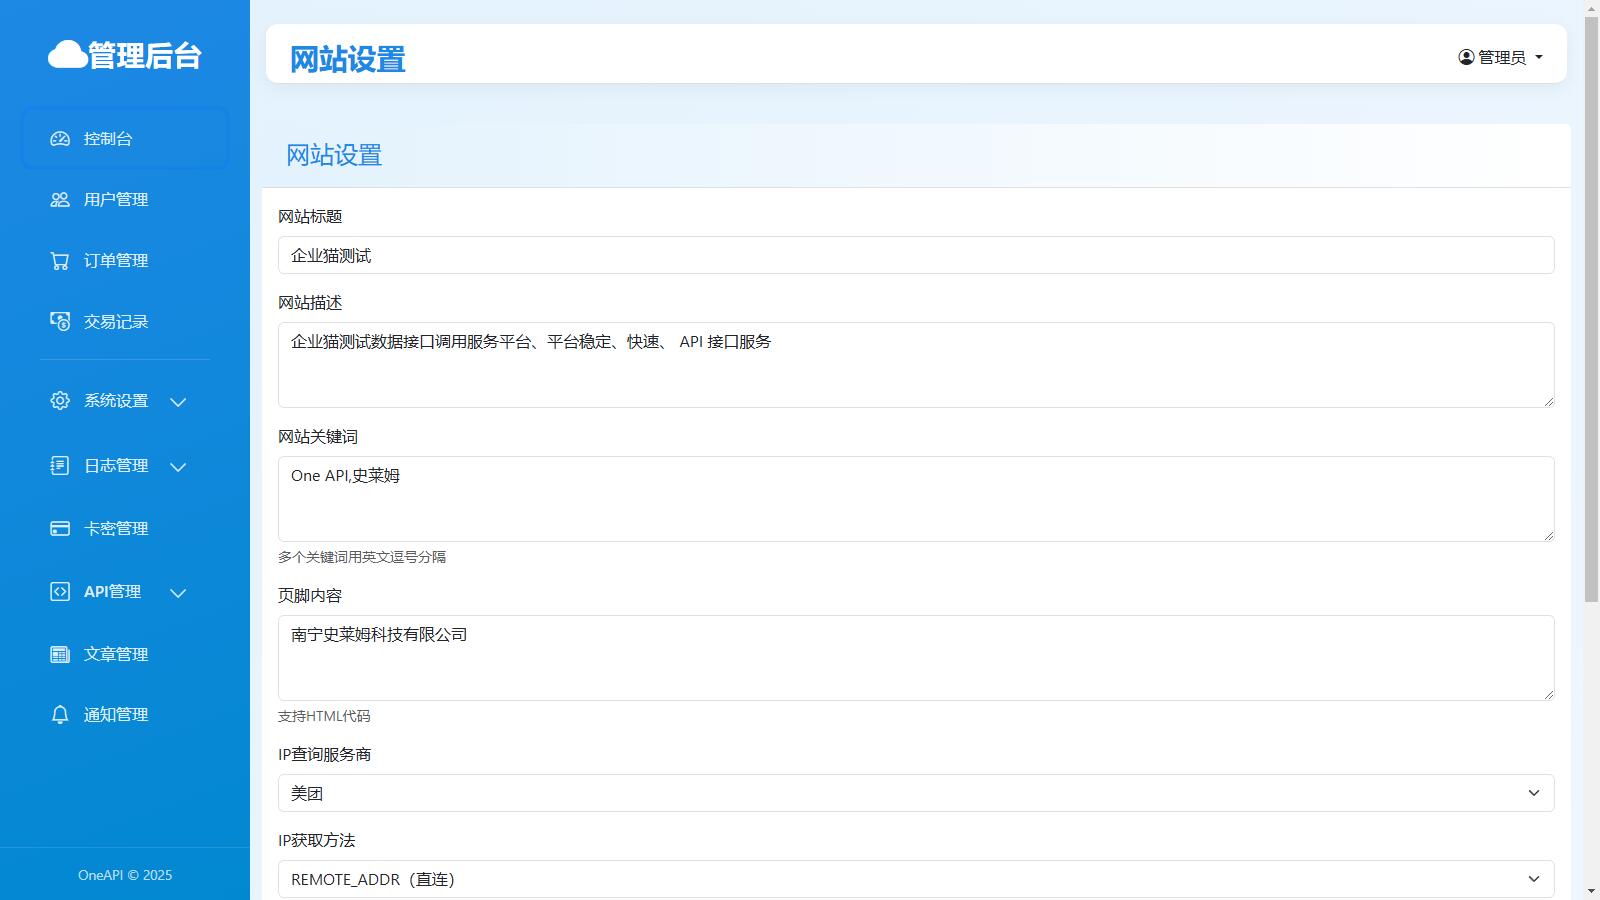The height and width of the screenshot is (900, 1600).
Task: Click the log list icon beside 日志管理
Action: 60,466
